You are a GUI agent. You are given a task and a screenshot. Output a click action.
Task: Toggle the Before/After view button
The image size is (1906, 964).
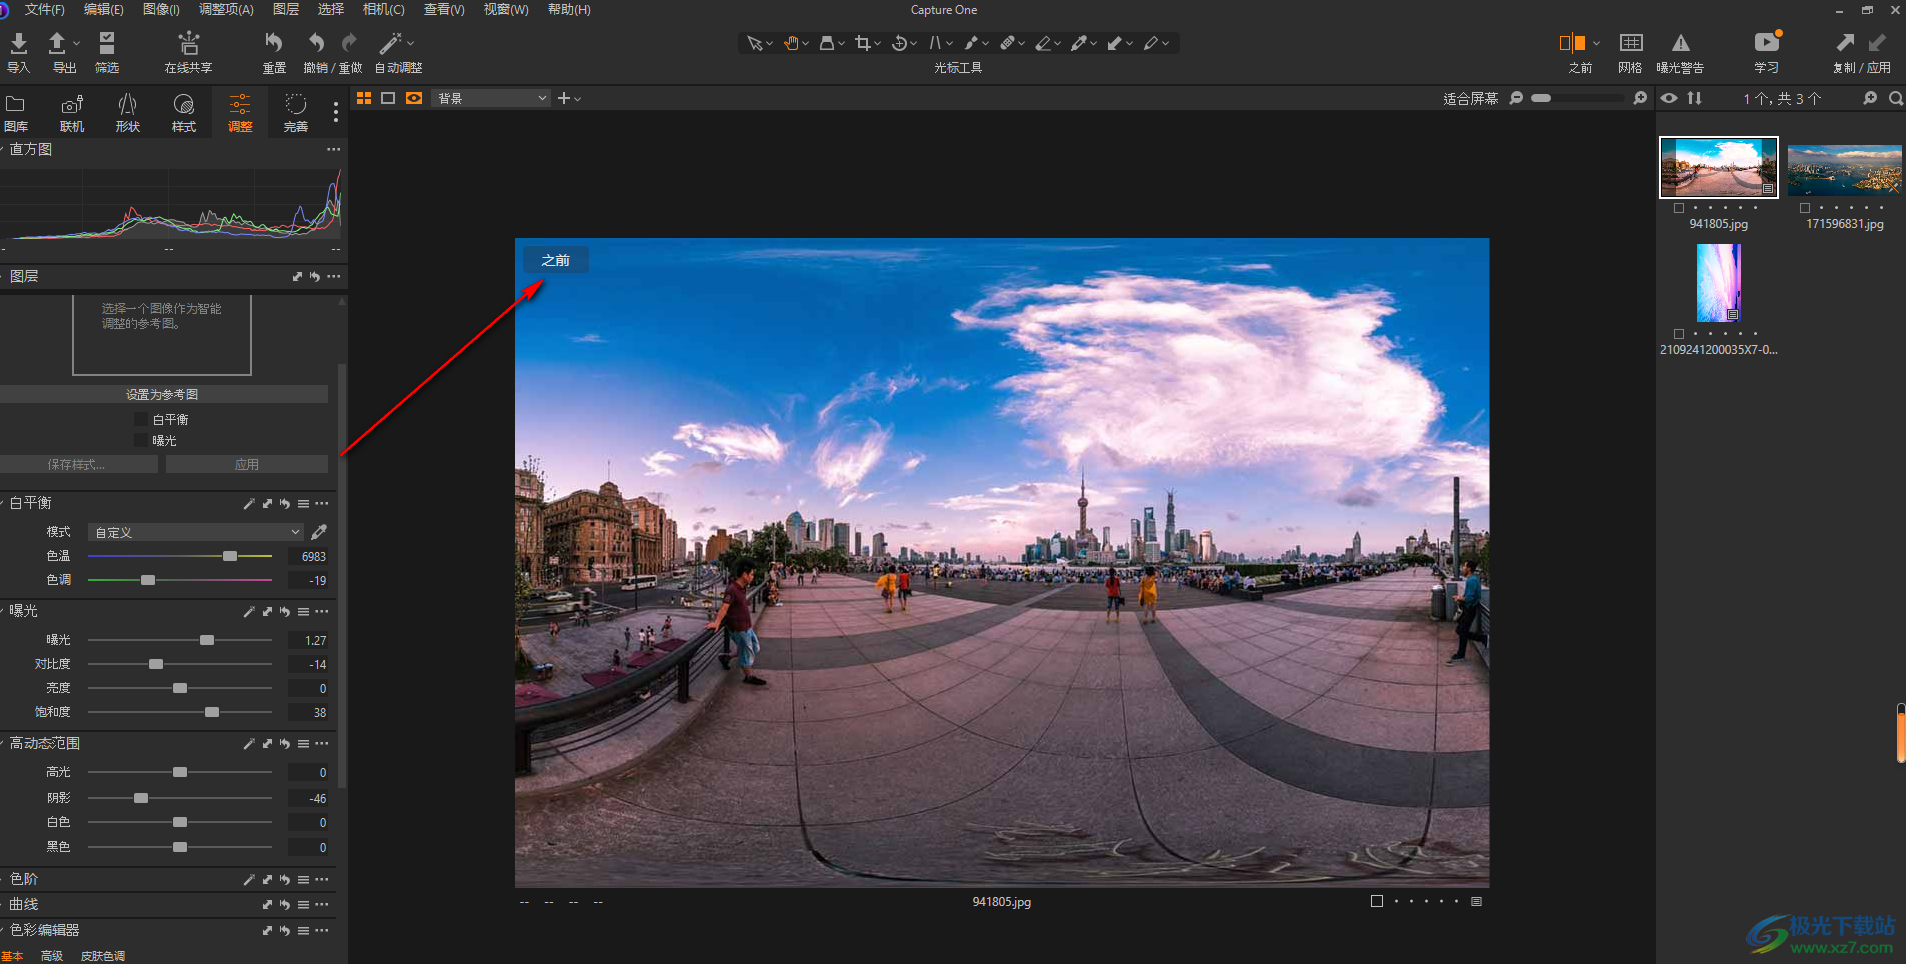[1571, 44]
